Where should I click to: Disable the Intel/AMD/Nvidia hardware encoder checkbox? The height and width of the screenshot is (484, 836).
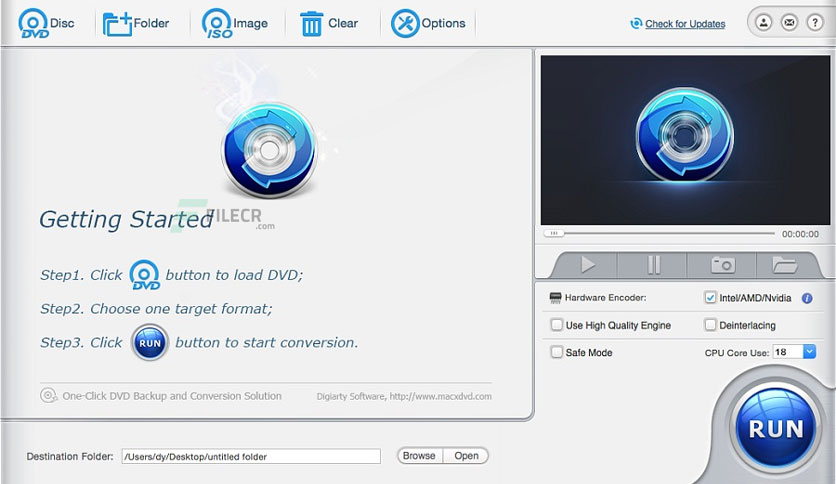710,297
